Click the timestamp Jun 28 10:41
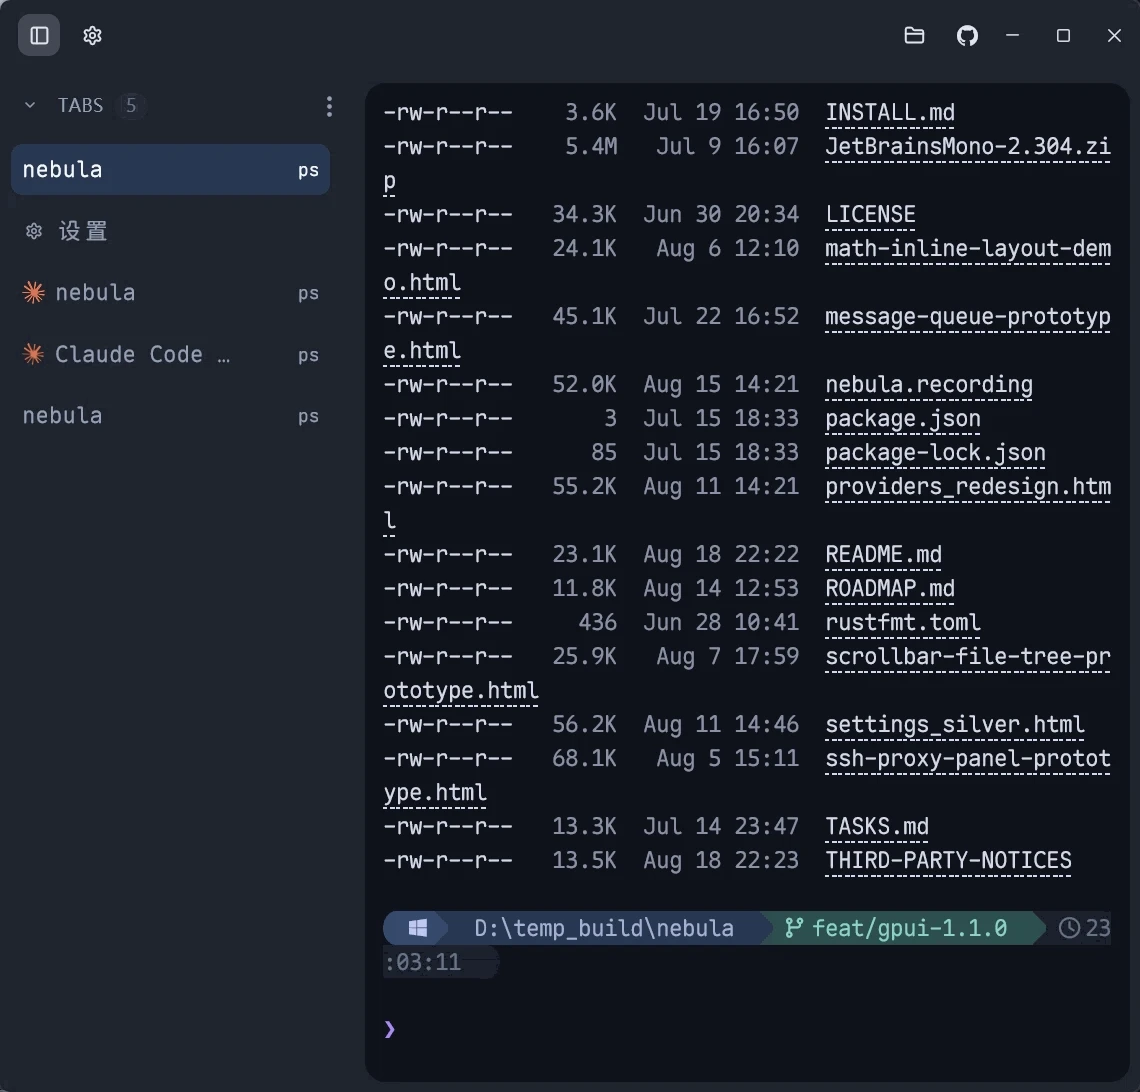Viewport: 1140px width, 1092px height. pos(720,623)
